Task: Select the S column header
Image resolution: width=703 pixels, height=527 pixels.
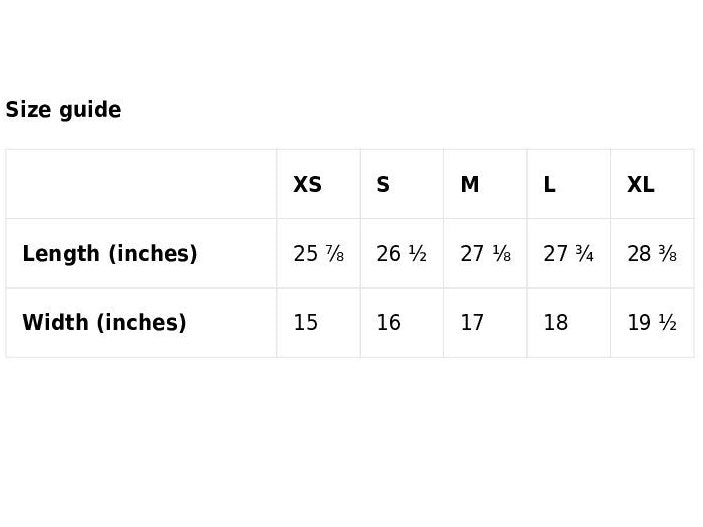Action: point(383,185)
